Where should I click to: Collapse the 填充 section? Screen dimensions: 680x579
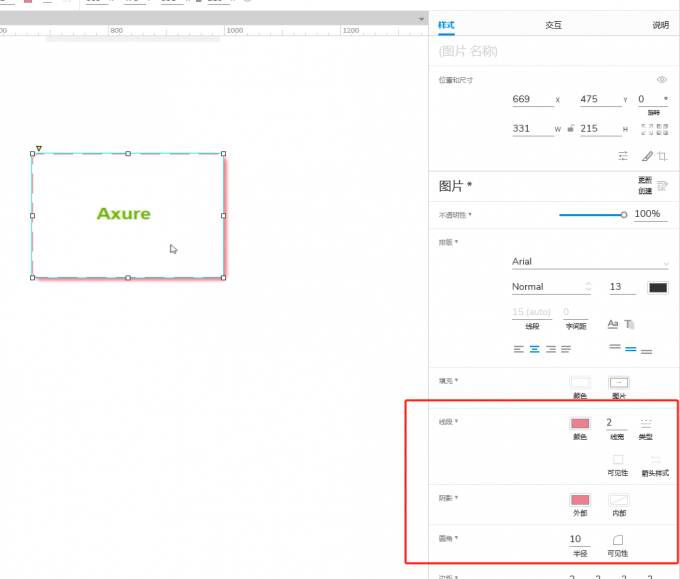(x=448, y=381)
